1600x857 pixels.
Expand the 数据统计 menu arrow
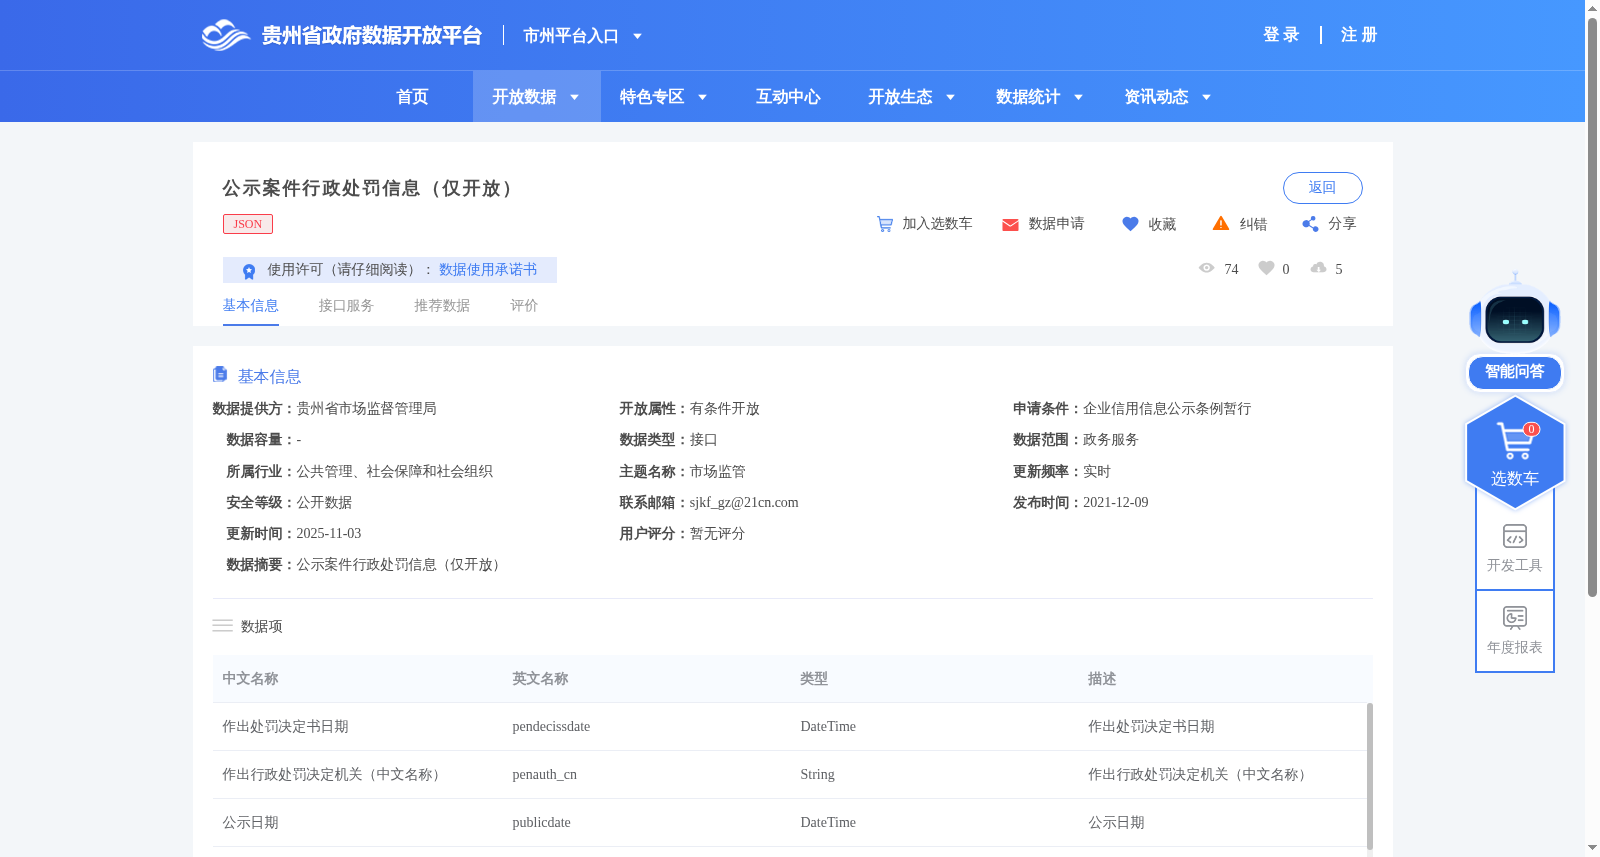coord(1078,97)
